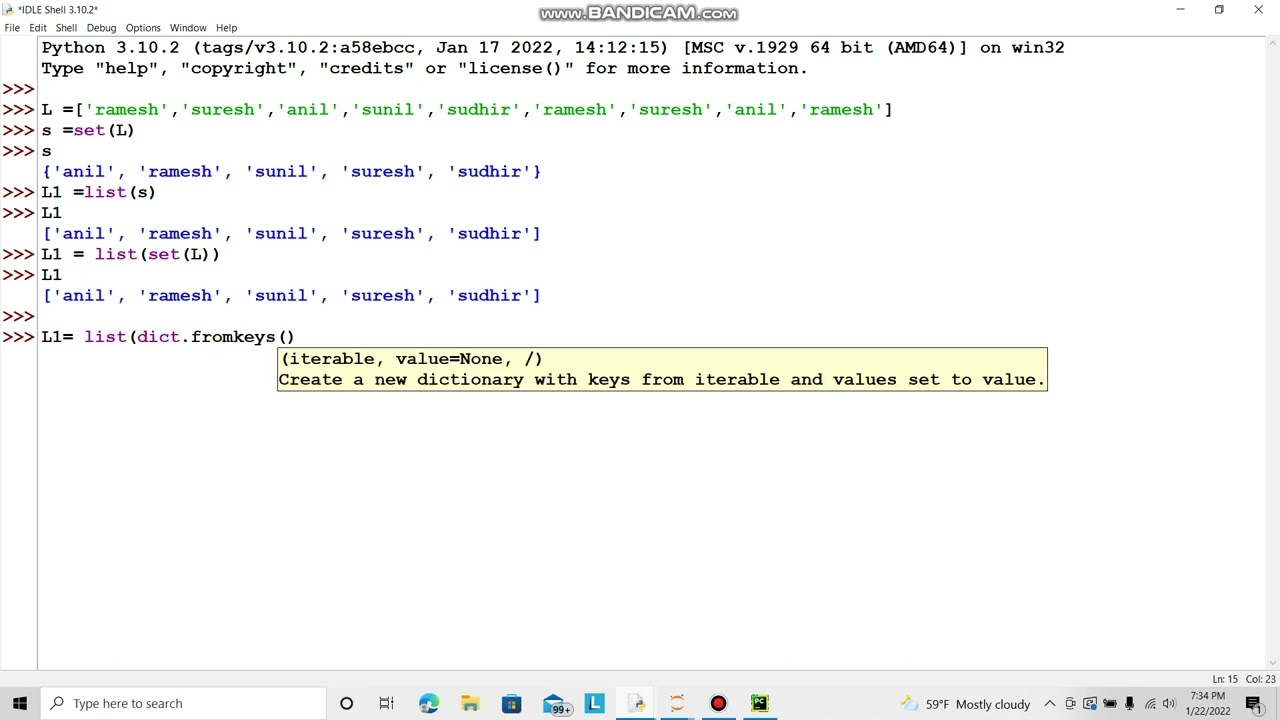Image resolution: width=1280 pixels, height=720 pixels.
Task: Open network Wi-Fi tray icon
Action: tap(1150, 704)
